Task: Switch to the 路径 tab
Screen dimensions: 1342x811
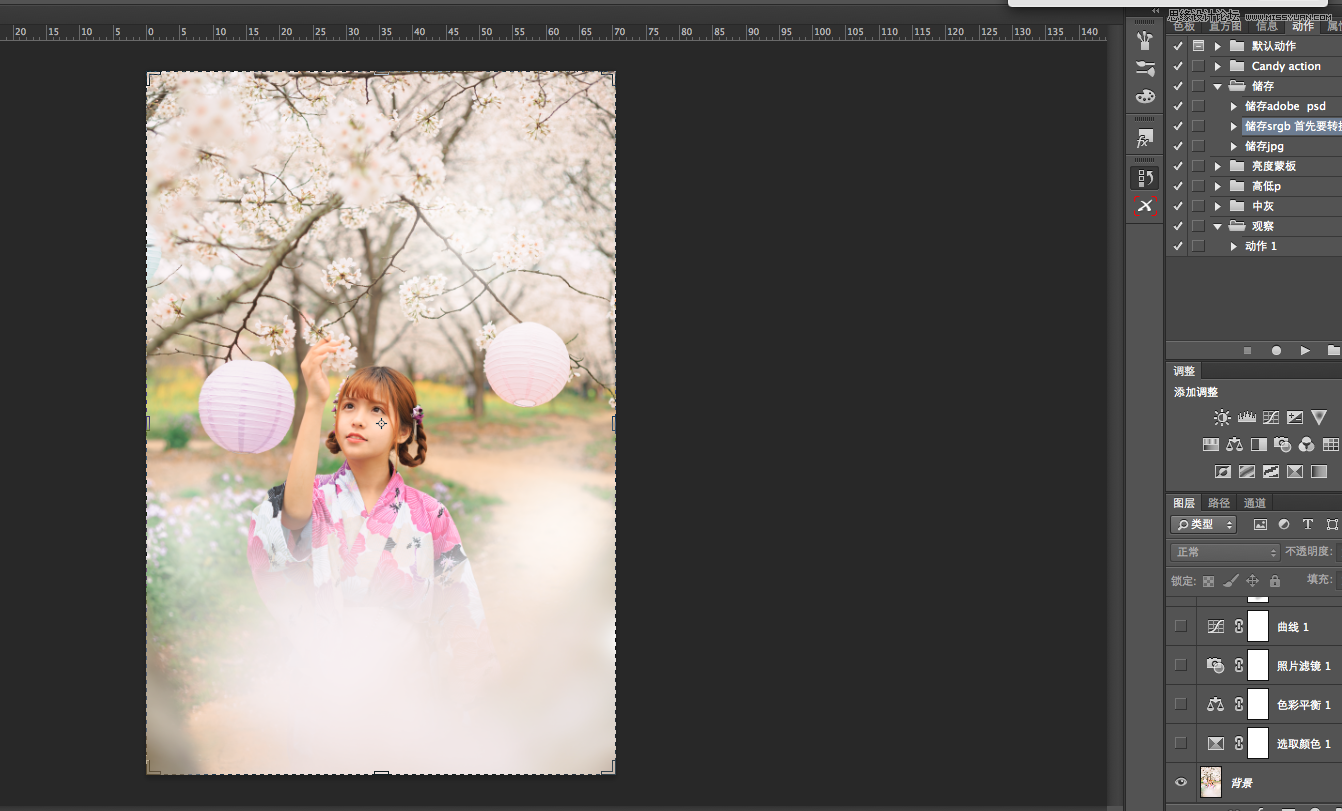Action: [x=1219, y=503]
